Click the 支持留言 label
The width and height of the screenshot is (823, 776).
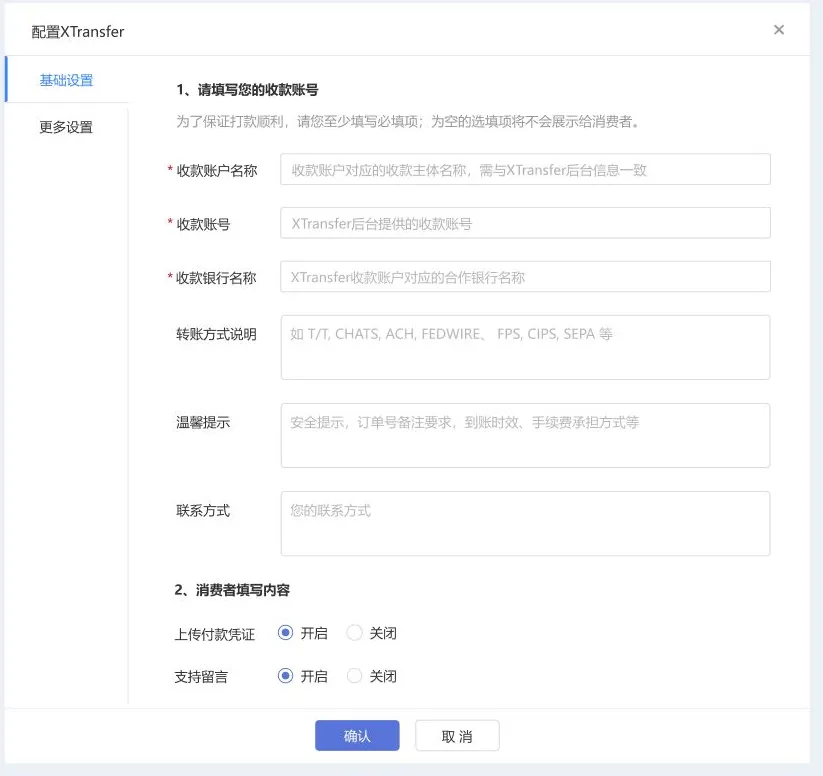pos(201,677)
